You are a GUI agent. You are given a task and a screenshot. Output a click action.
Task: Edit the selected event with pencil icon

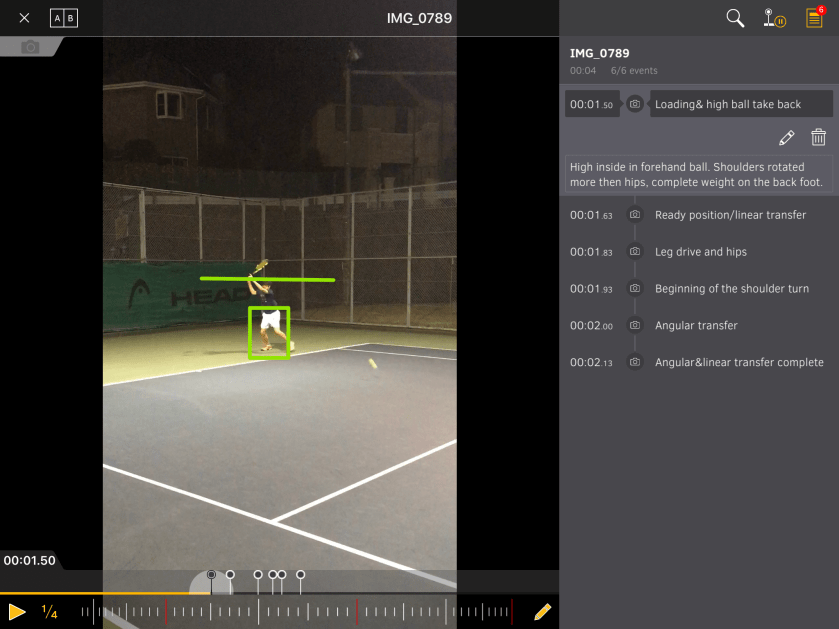click(x=787, y=138)
